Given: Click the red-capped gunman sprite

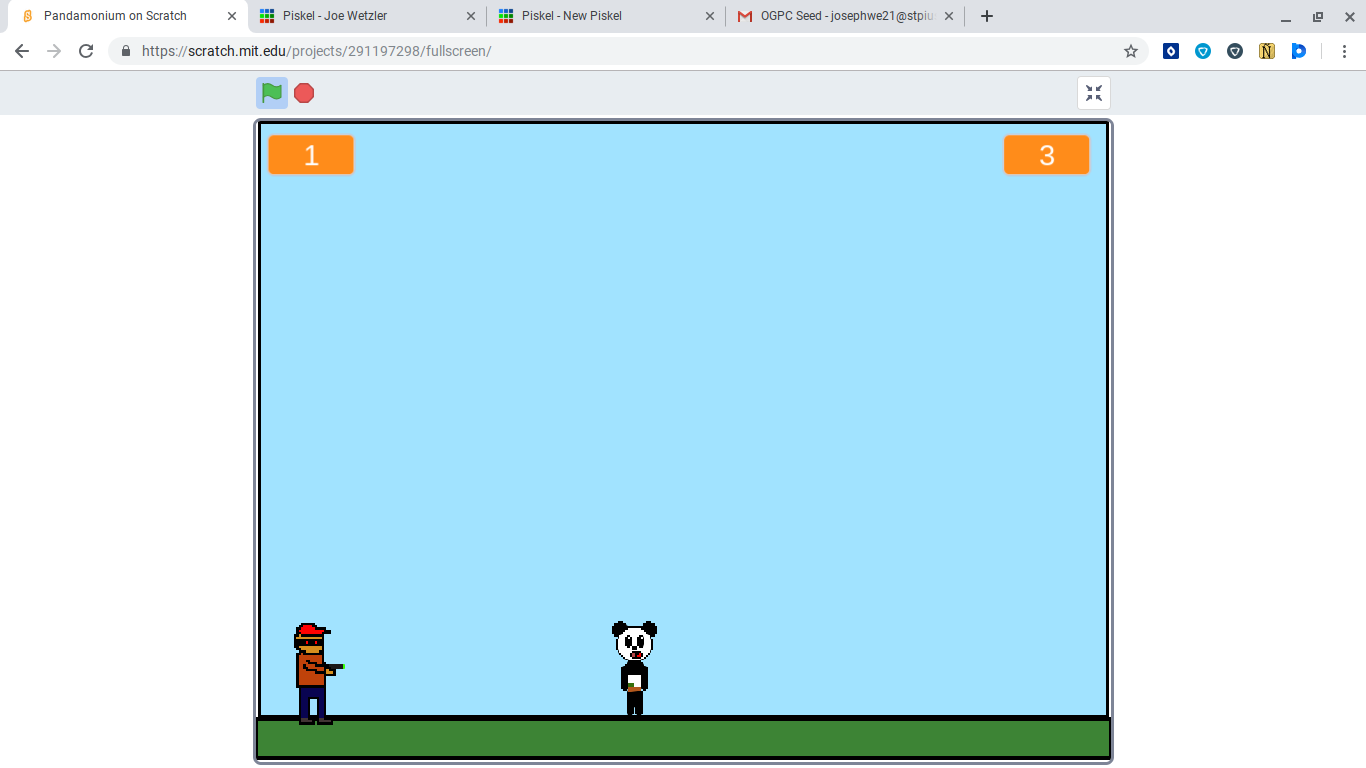Looking at the screenshot, I should [314, 673].
